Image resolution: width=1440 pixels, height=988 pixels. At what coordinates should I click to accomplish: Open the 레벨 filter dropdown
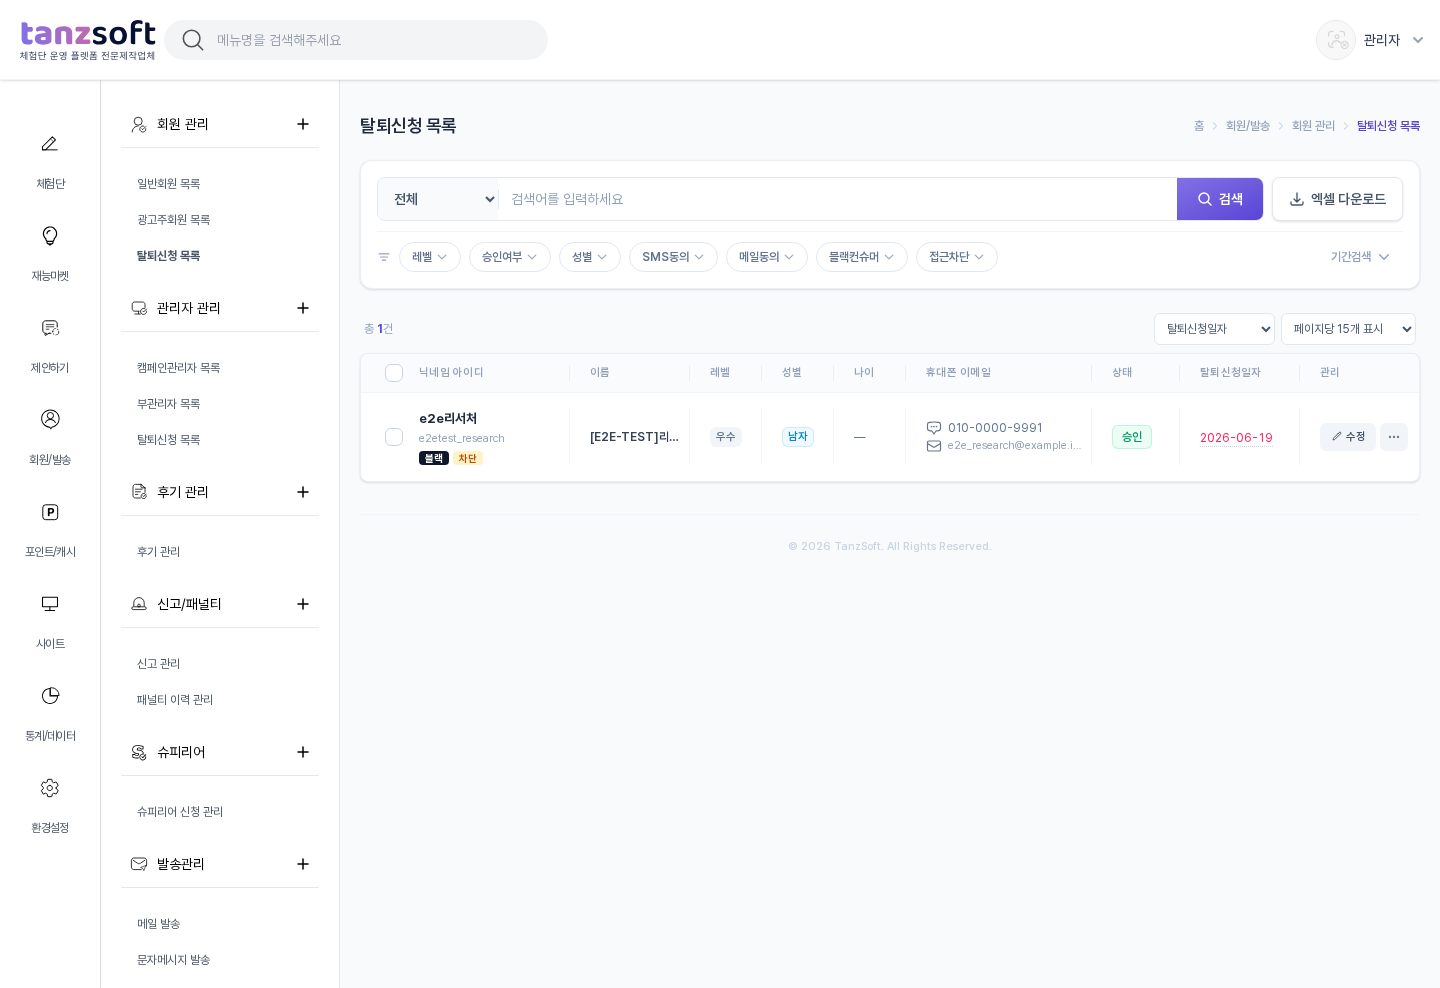[x=430, y=257]
